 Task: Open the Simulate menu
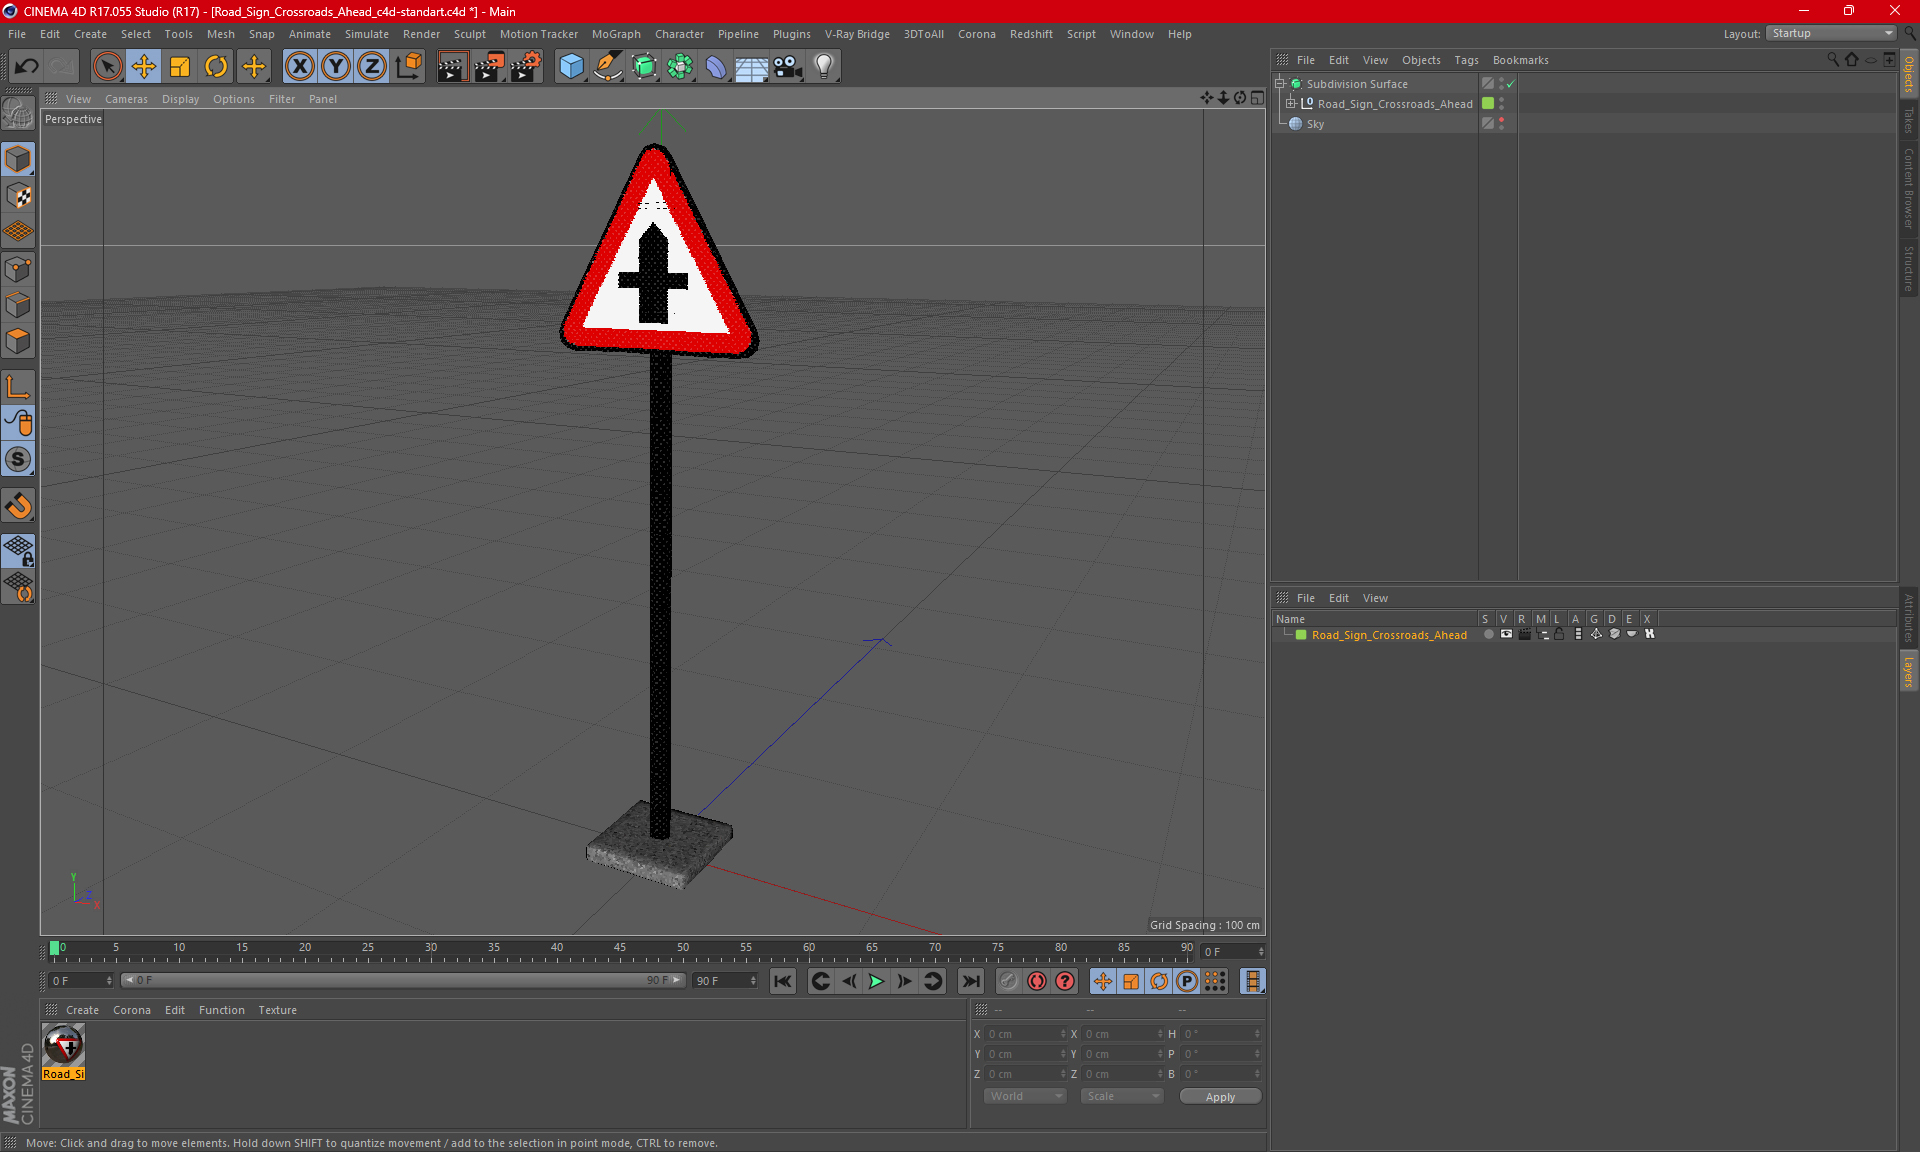point(367,34)
